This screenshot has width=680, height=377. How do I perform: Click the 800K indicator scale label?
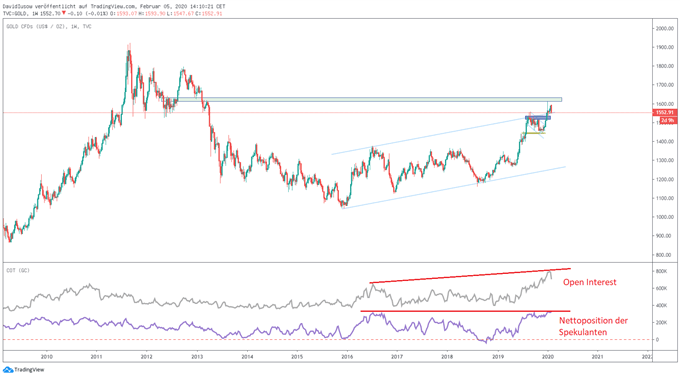point(662,272)
